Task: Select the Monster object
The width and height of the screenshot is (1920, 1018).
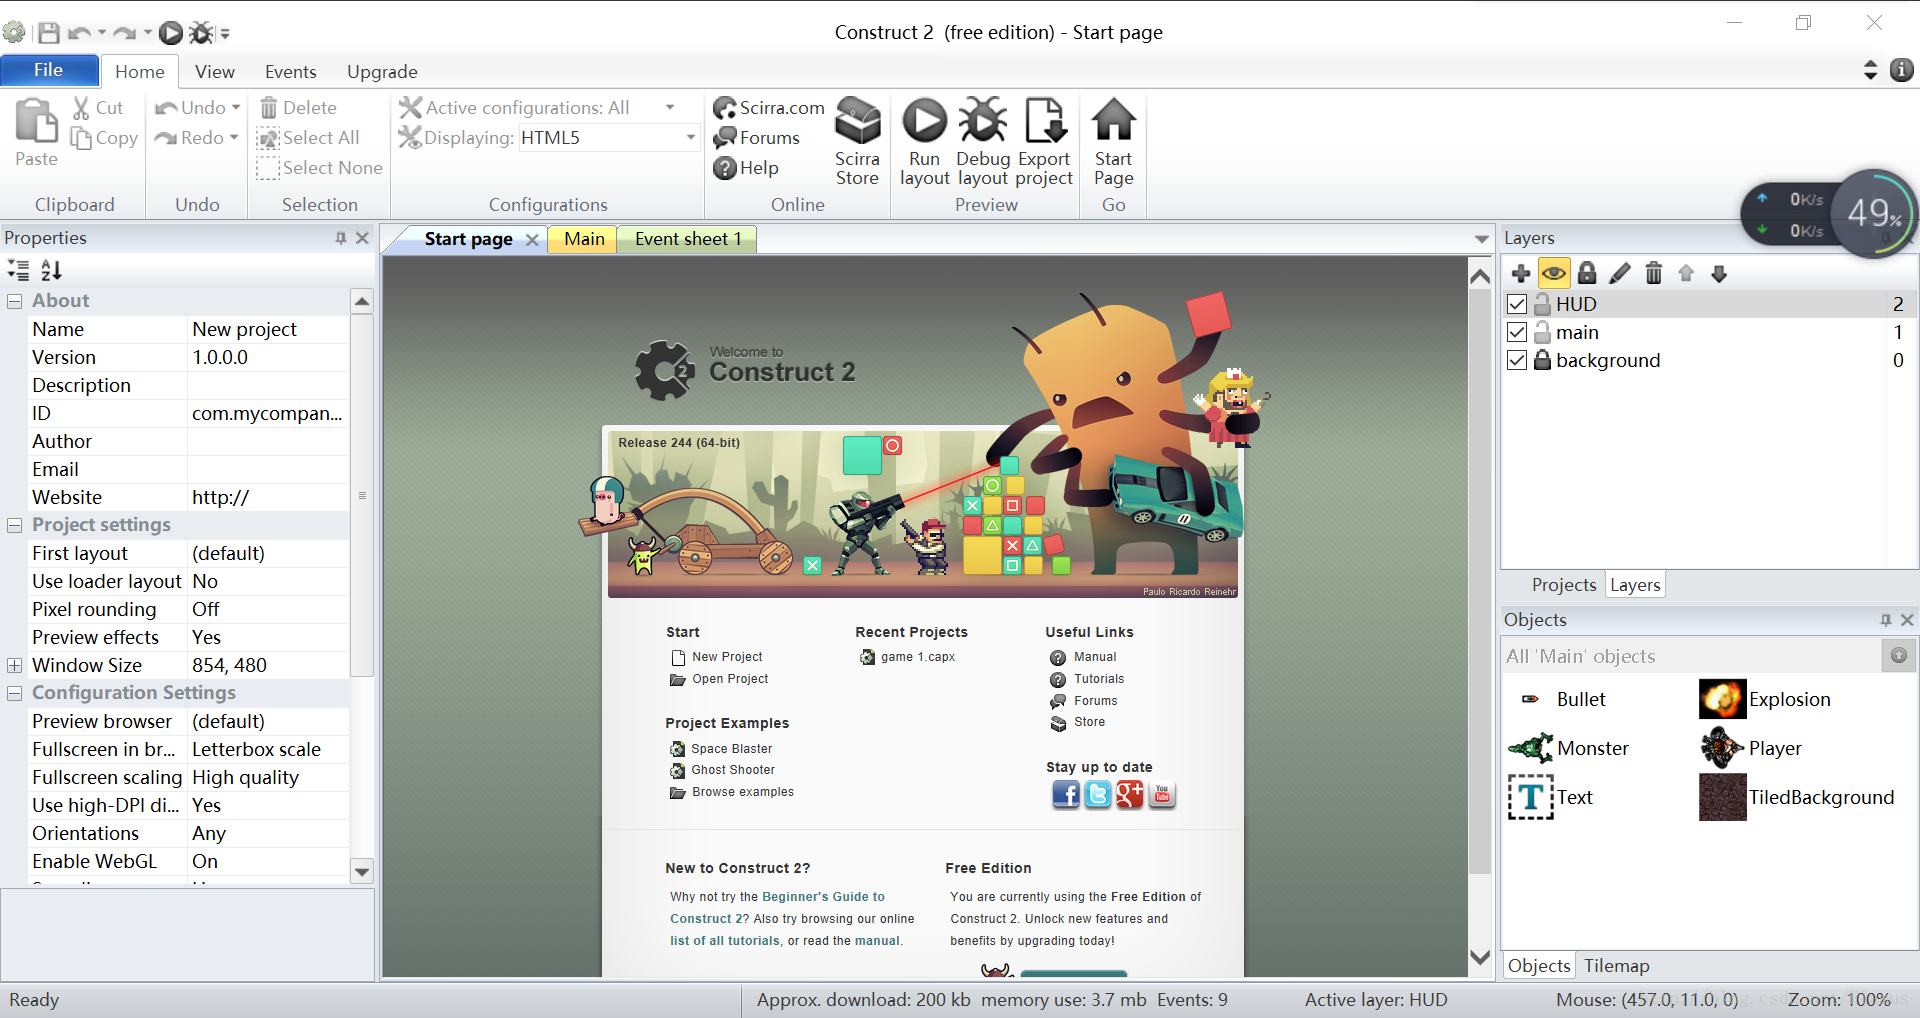Action: (1568, 748)
